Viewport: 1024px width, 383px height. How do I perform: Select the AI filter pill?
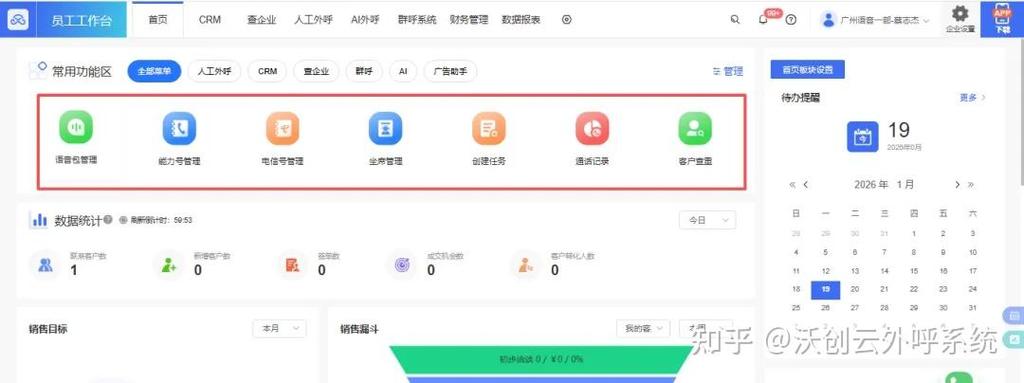tap(403, 71)
